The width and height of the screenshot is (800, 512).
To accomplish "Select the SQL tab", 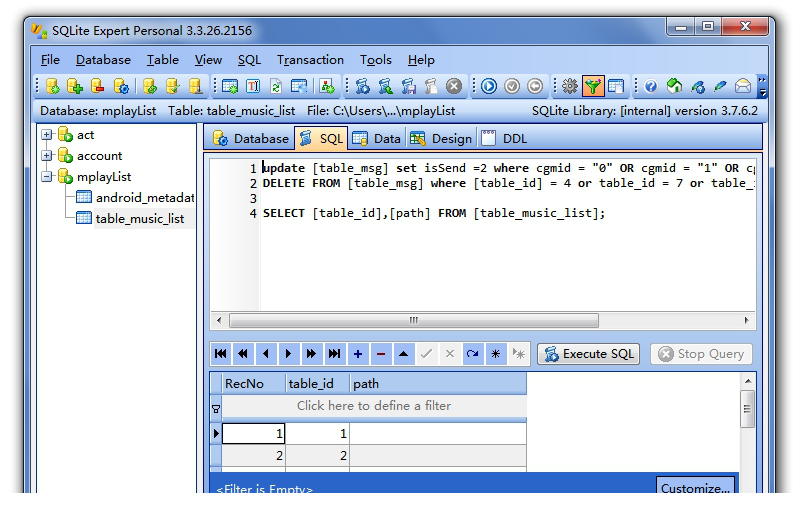I will click(321, 138).
